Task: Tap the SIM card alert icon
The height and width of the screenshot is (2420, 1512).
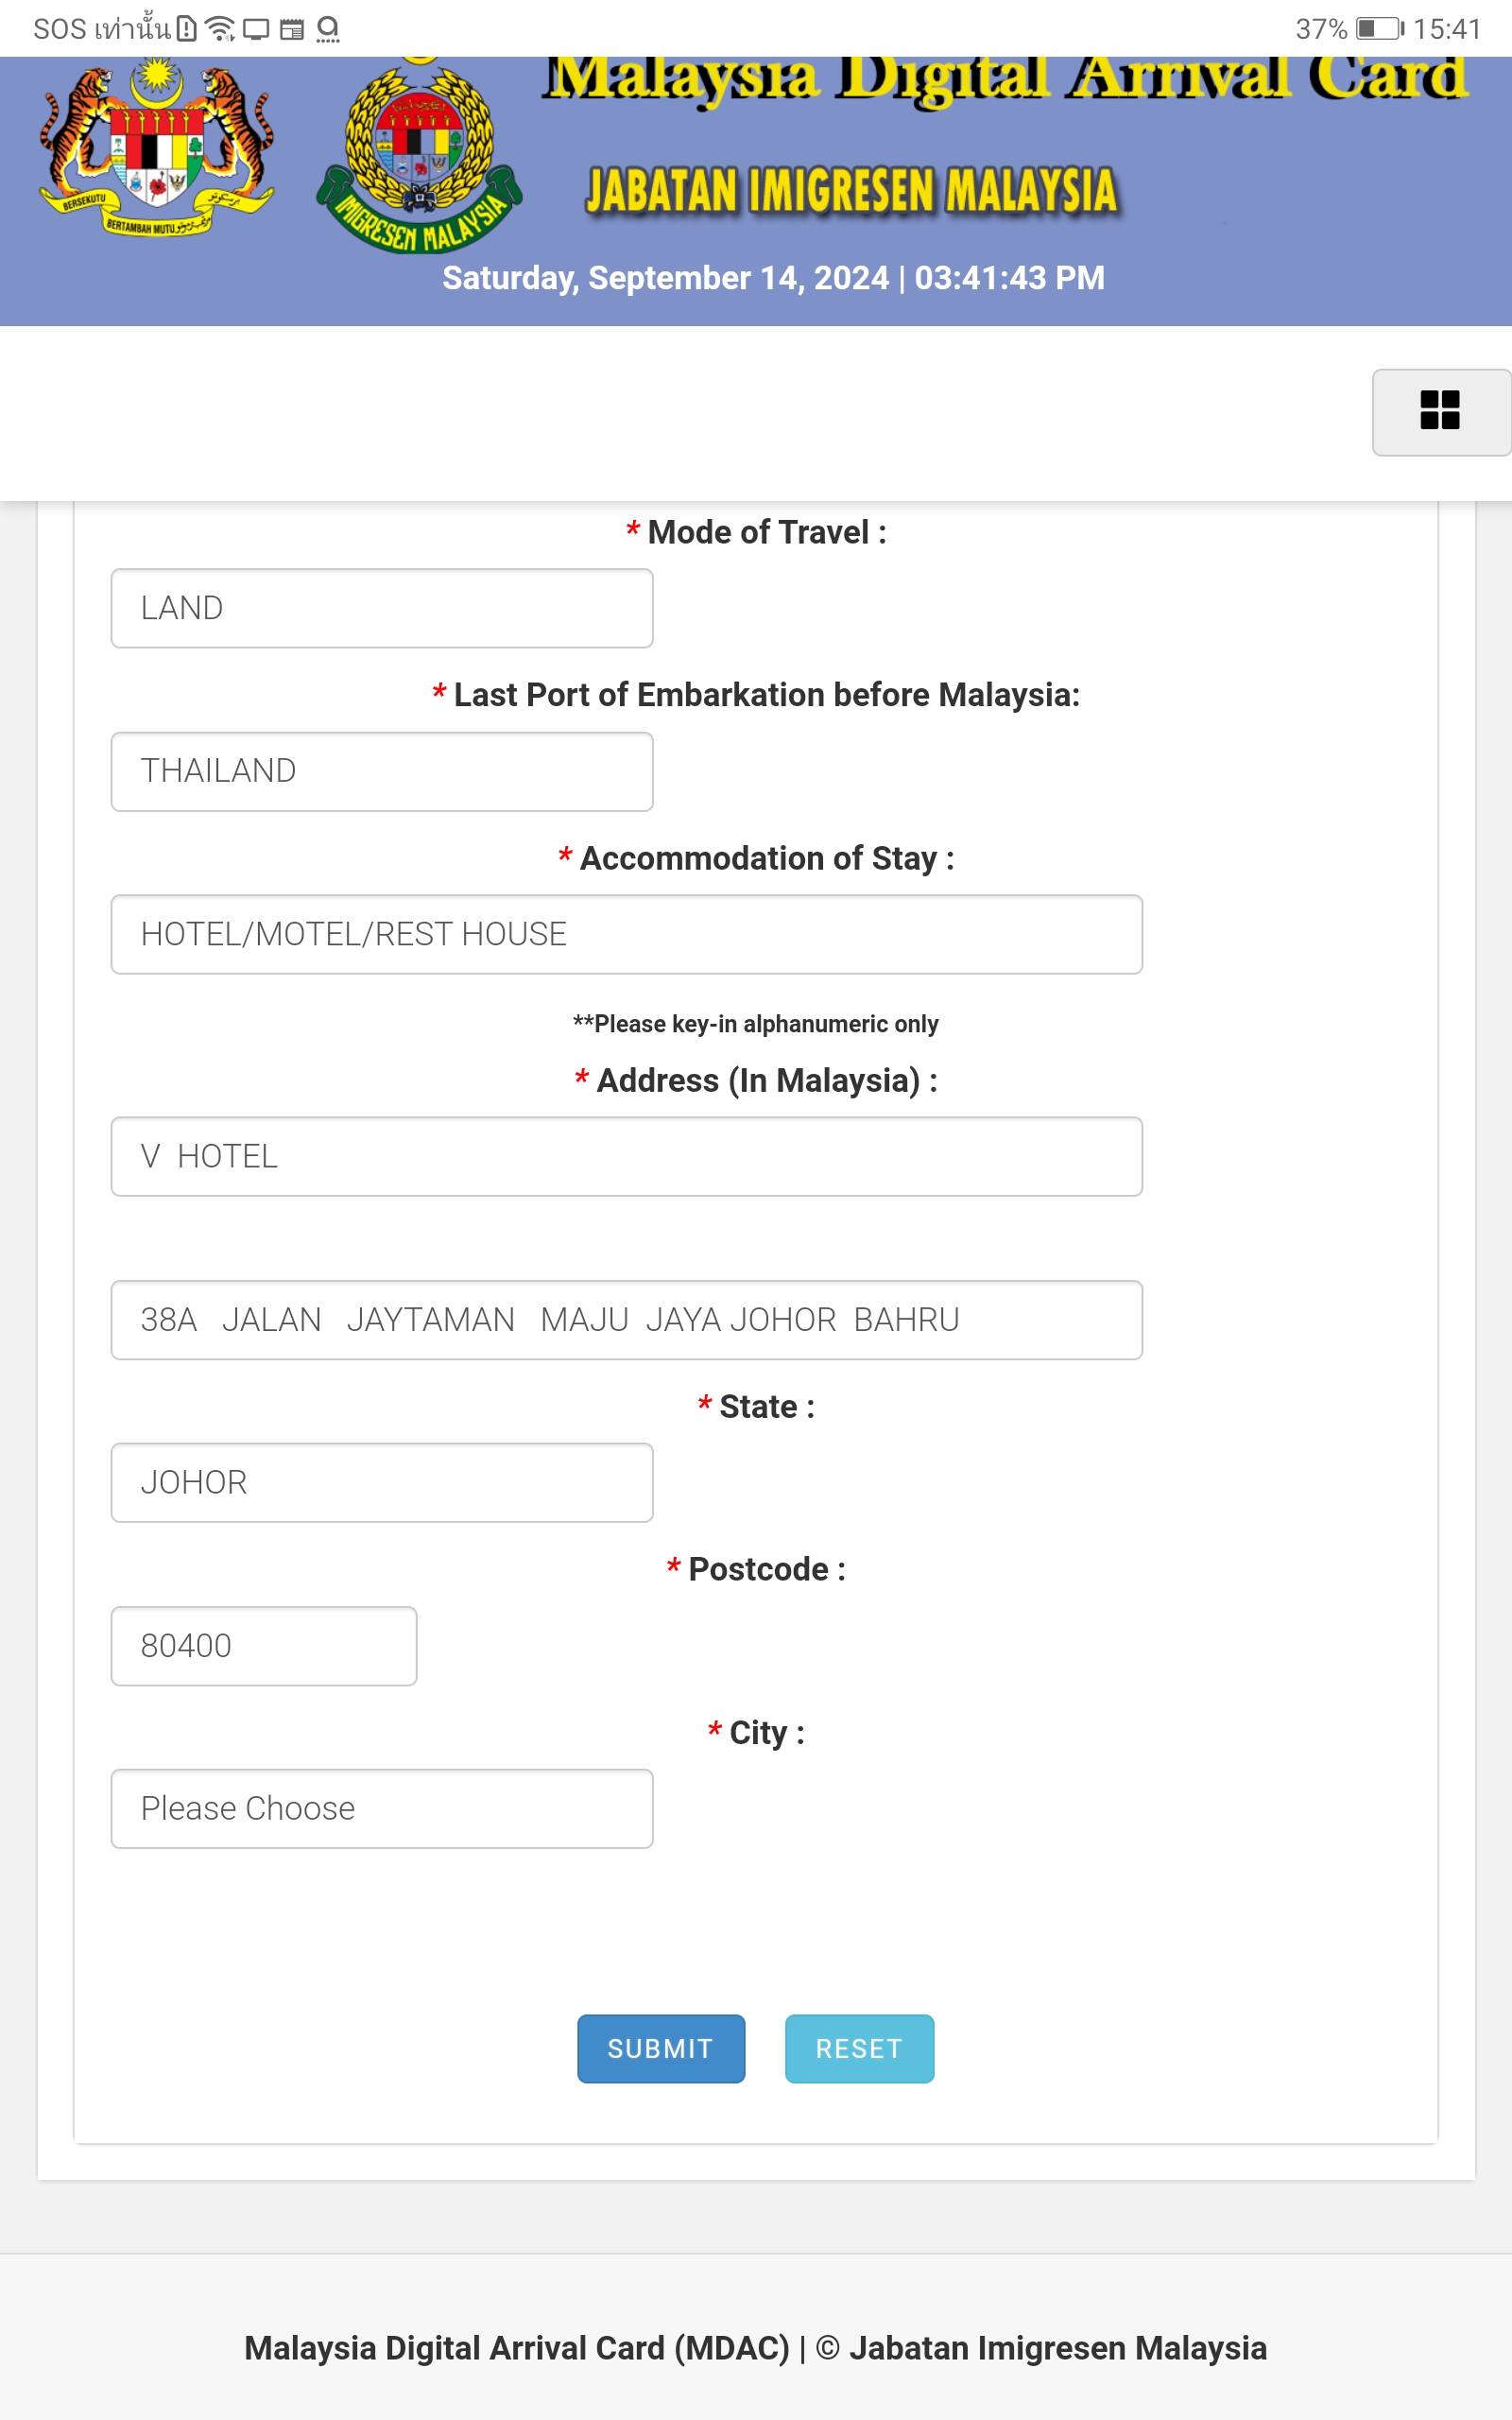Action: 187,29
